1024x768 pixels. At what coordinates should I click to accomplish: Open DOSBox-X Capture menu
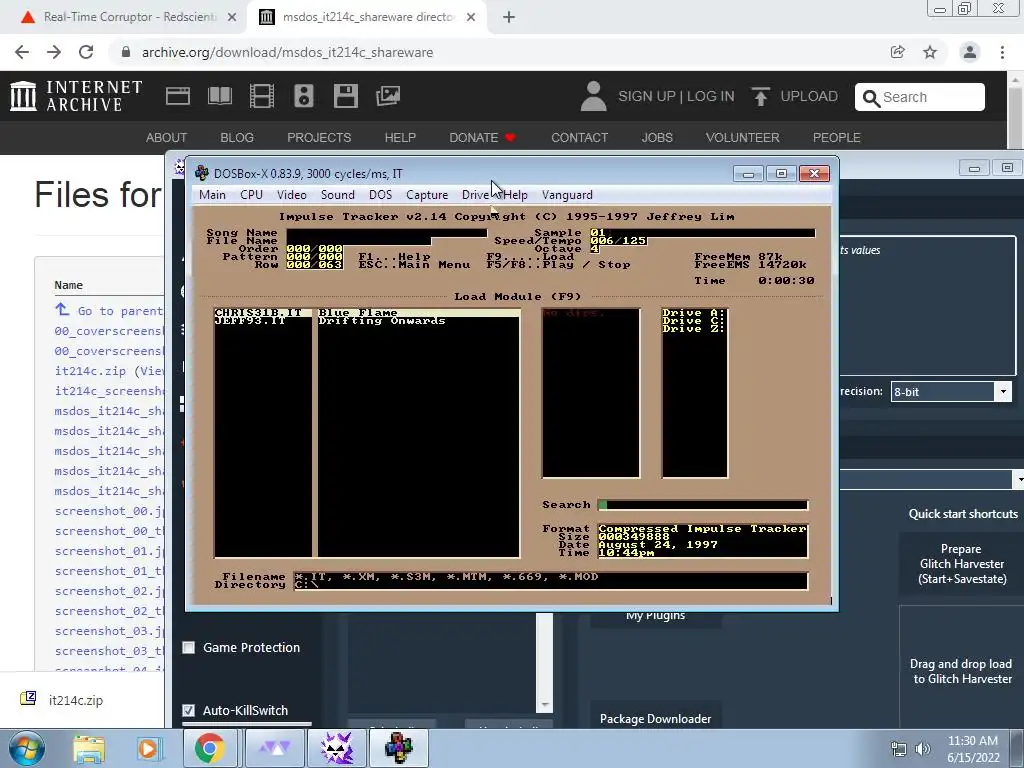click(x=426, y=195)
